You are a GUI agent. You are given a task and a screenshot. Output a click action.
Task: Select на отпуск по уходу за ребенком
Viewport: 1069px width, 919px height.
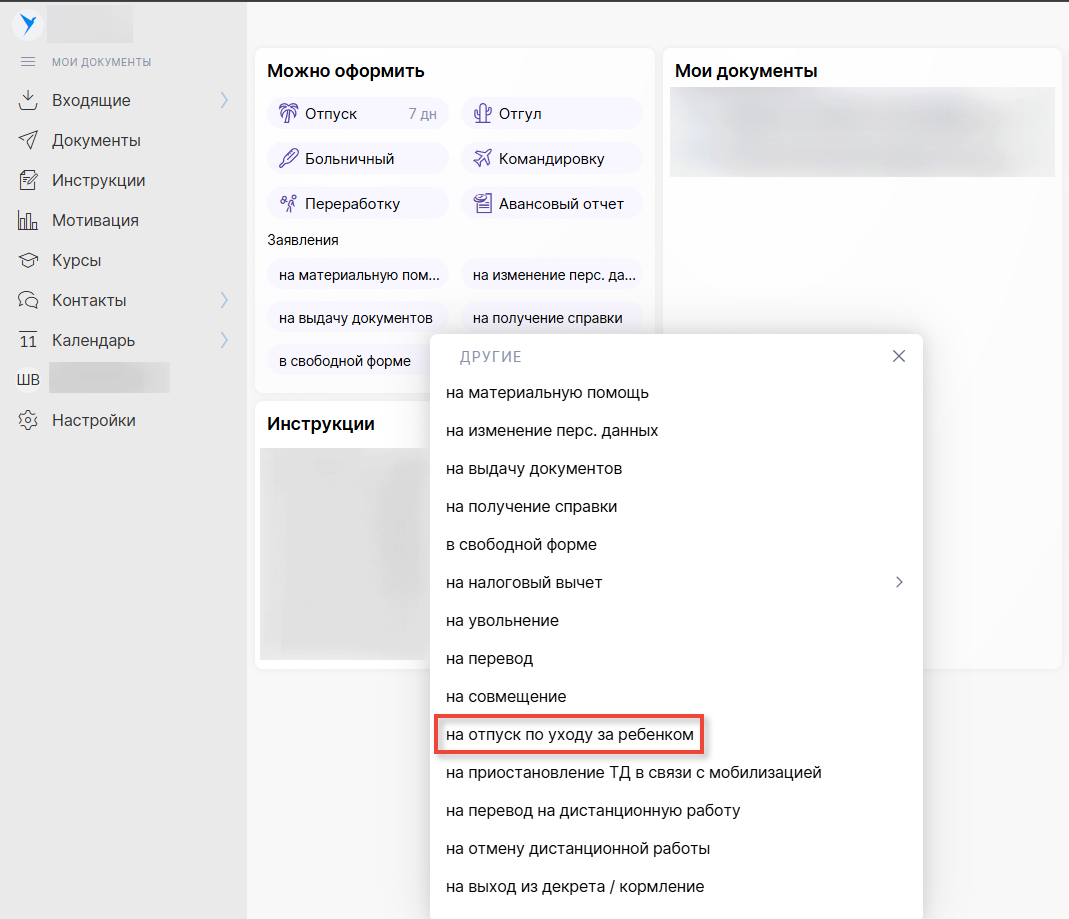click(x=569, y=734)
